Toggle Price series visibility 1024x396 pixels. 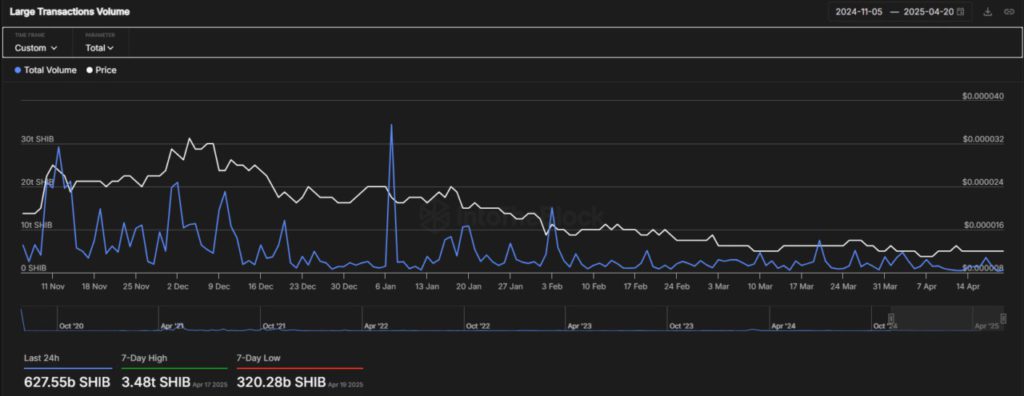[101, 70]
